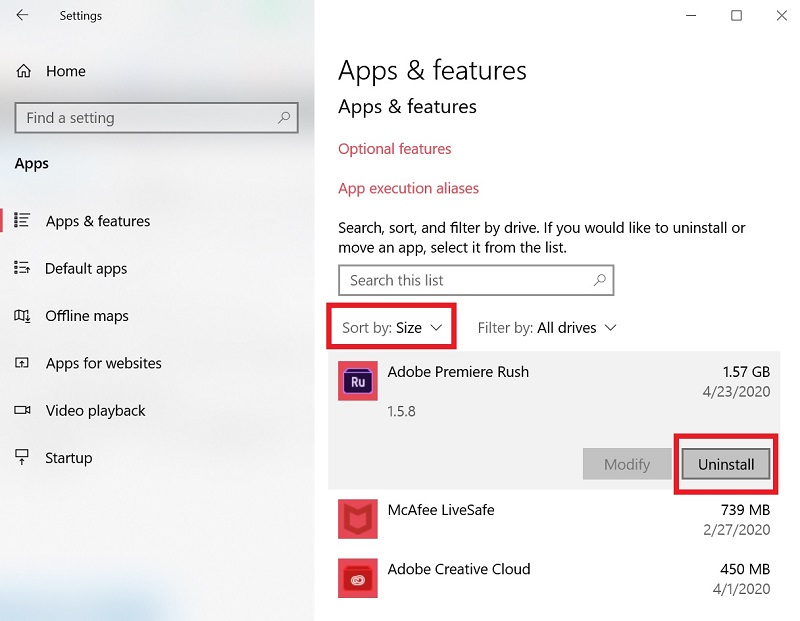Open Default apps section
The width and height of the screenshot is (800, 621).
pyautogui.click(x=86, y=268)
